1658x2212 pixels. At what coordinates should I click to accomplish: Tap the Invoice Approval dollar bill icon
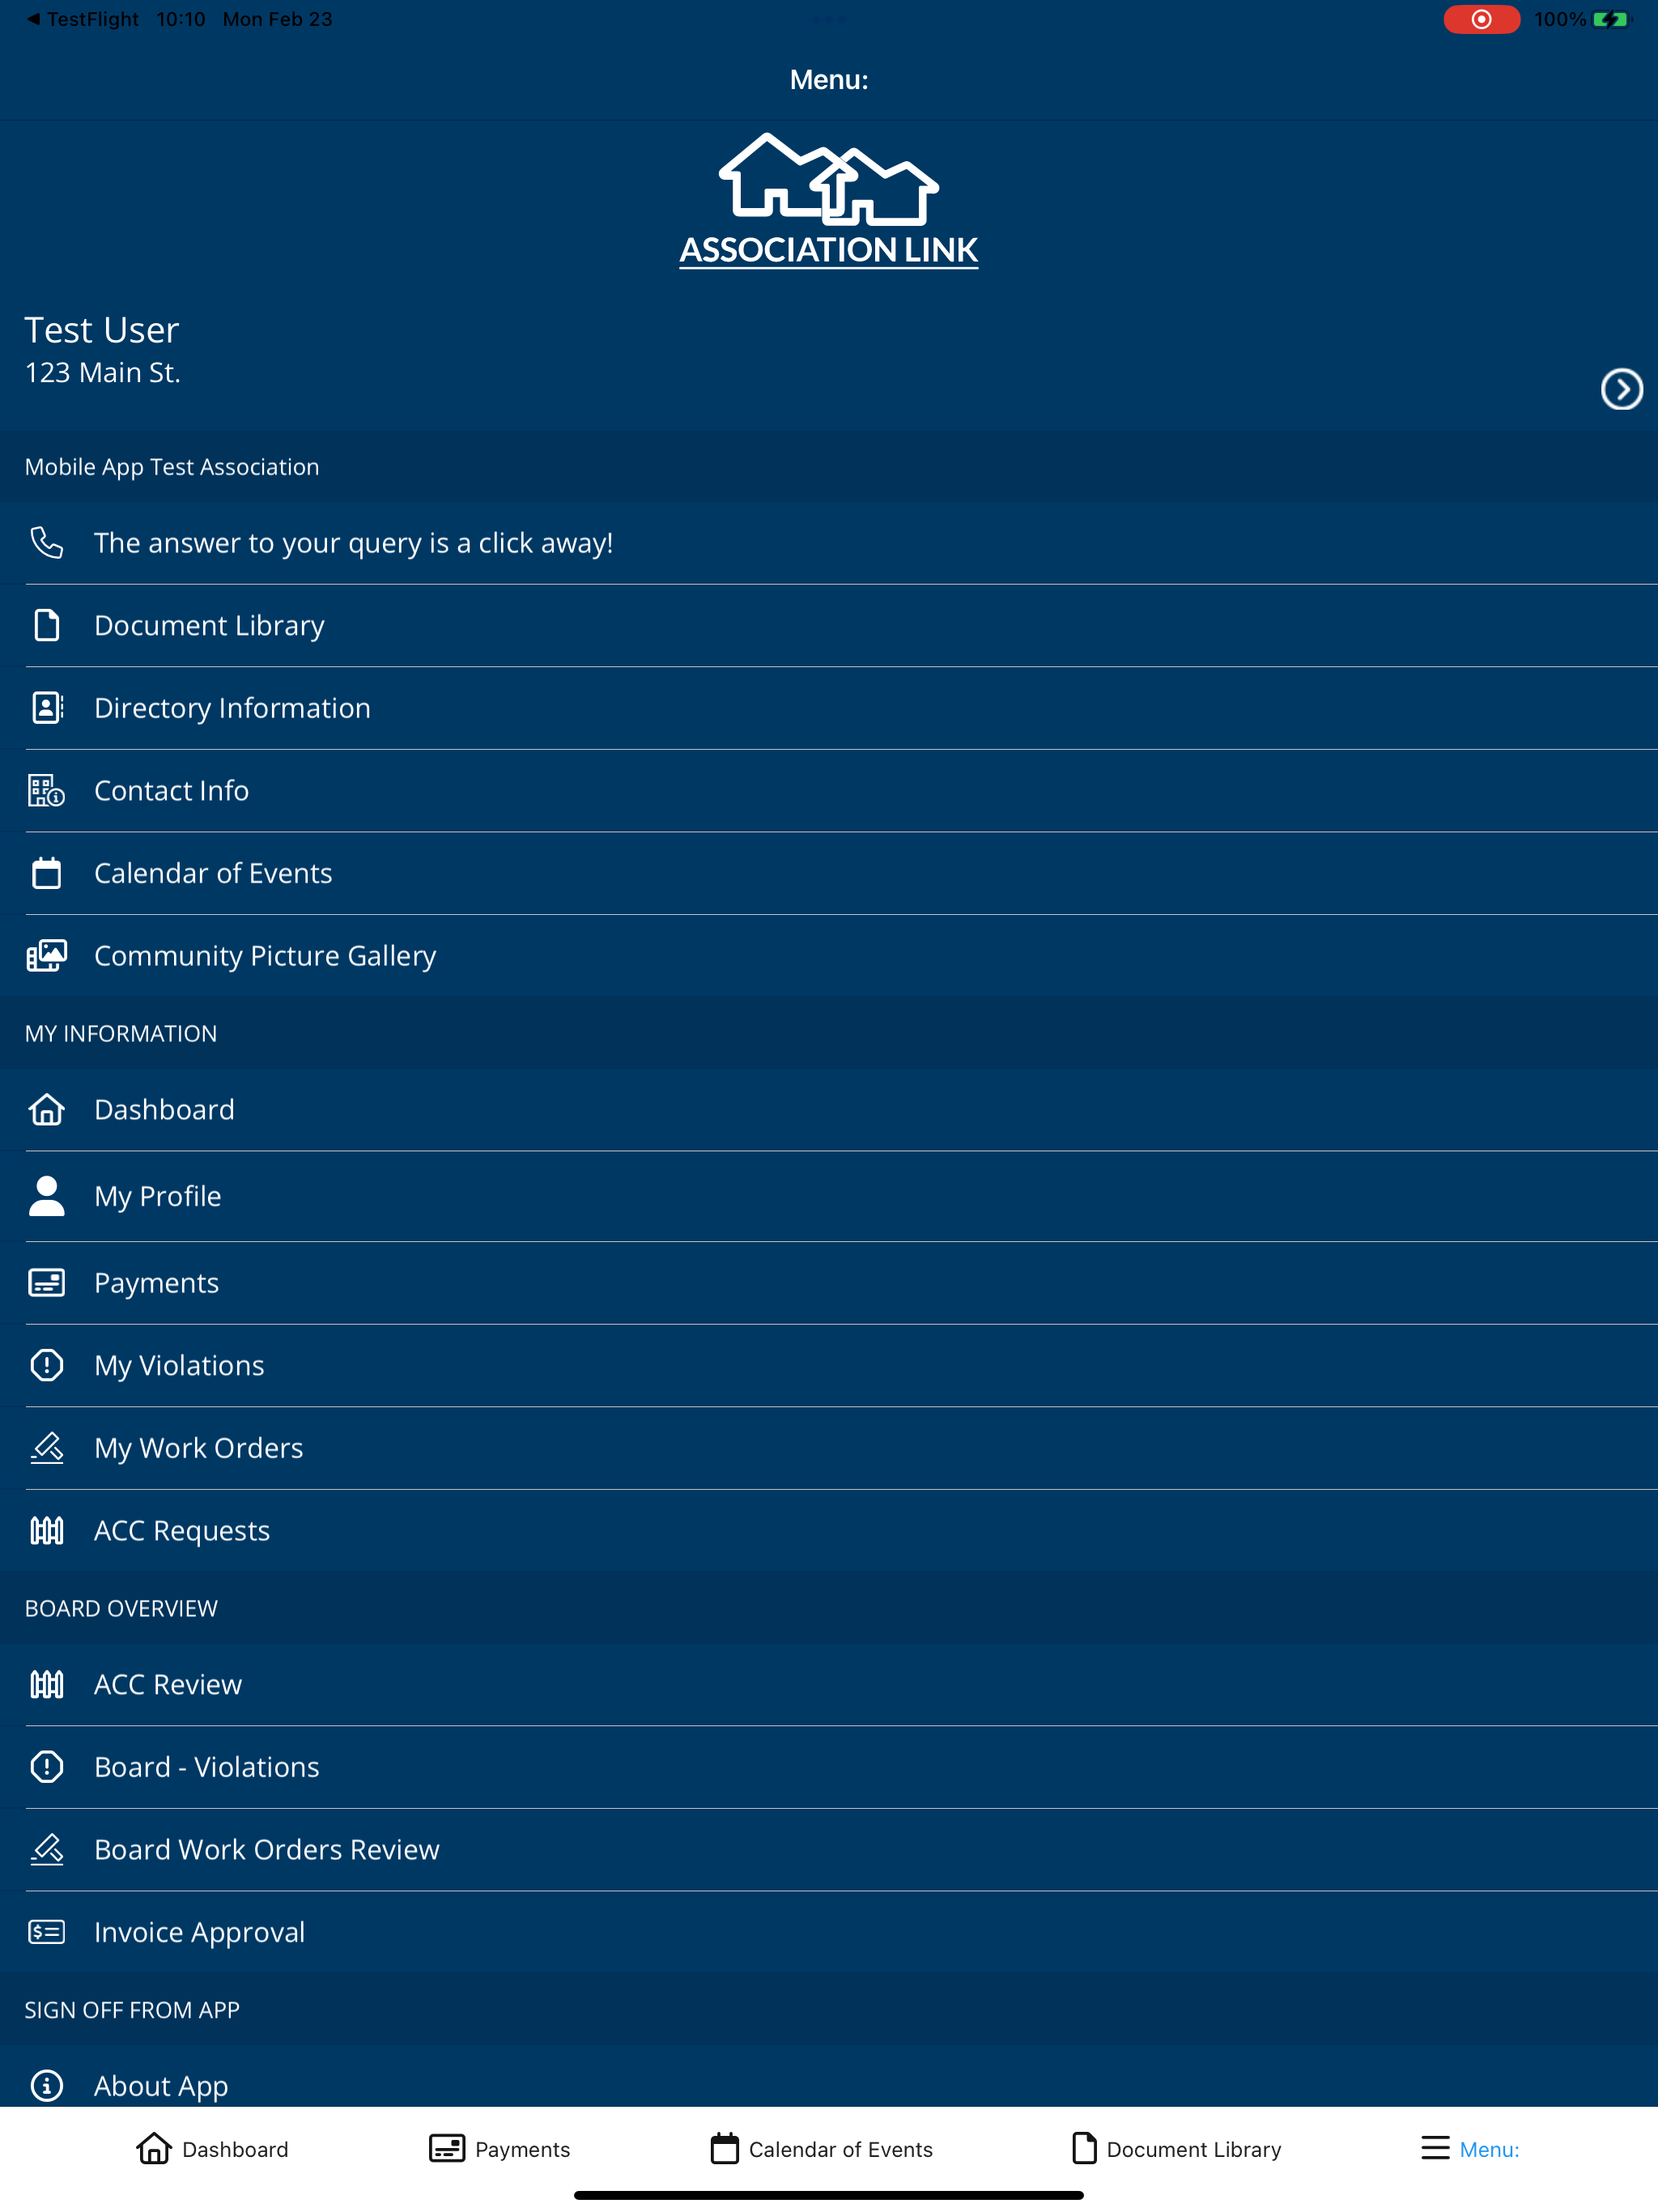tap(47, 1932)
